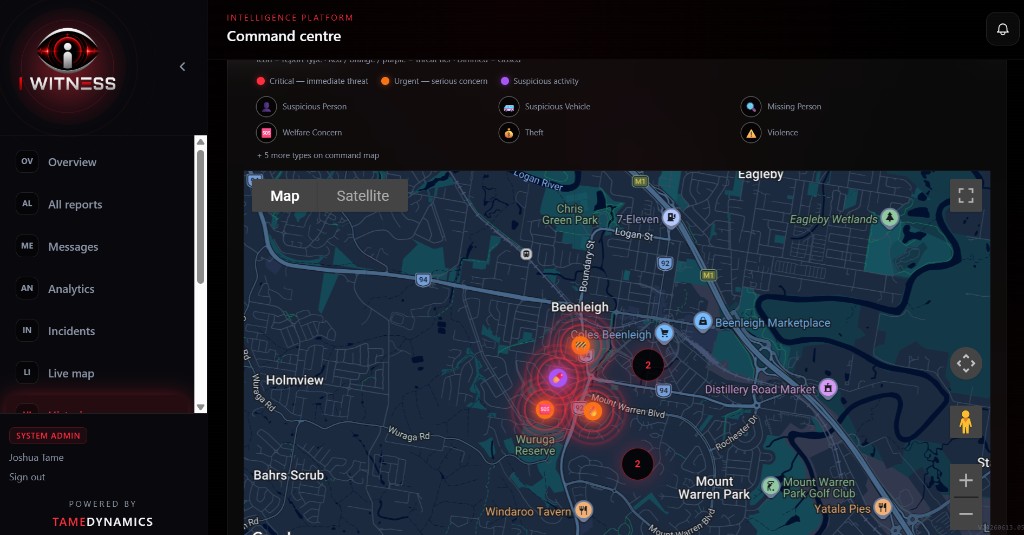Zoom in on the map

pos(966,481)
